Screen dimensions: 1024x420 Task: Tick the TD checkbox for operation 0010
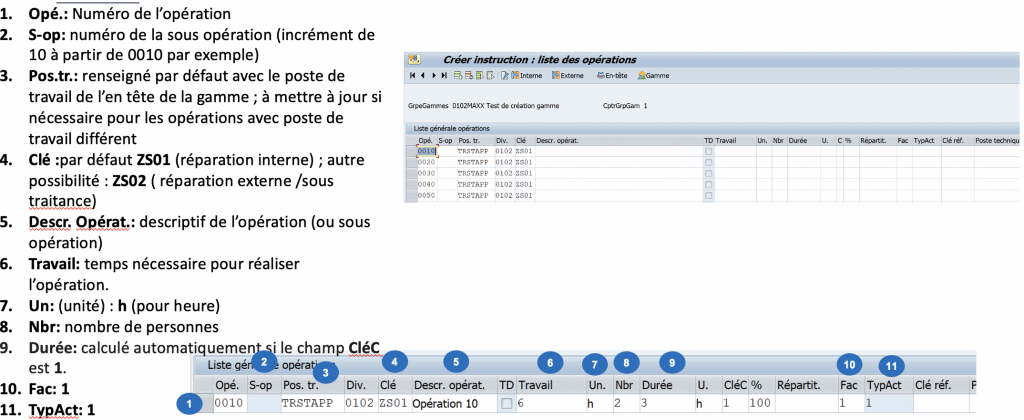(709, 150)
